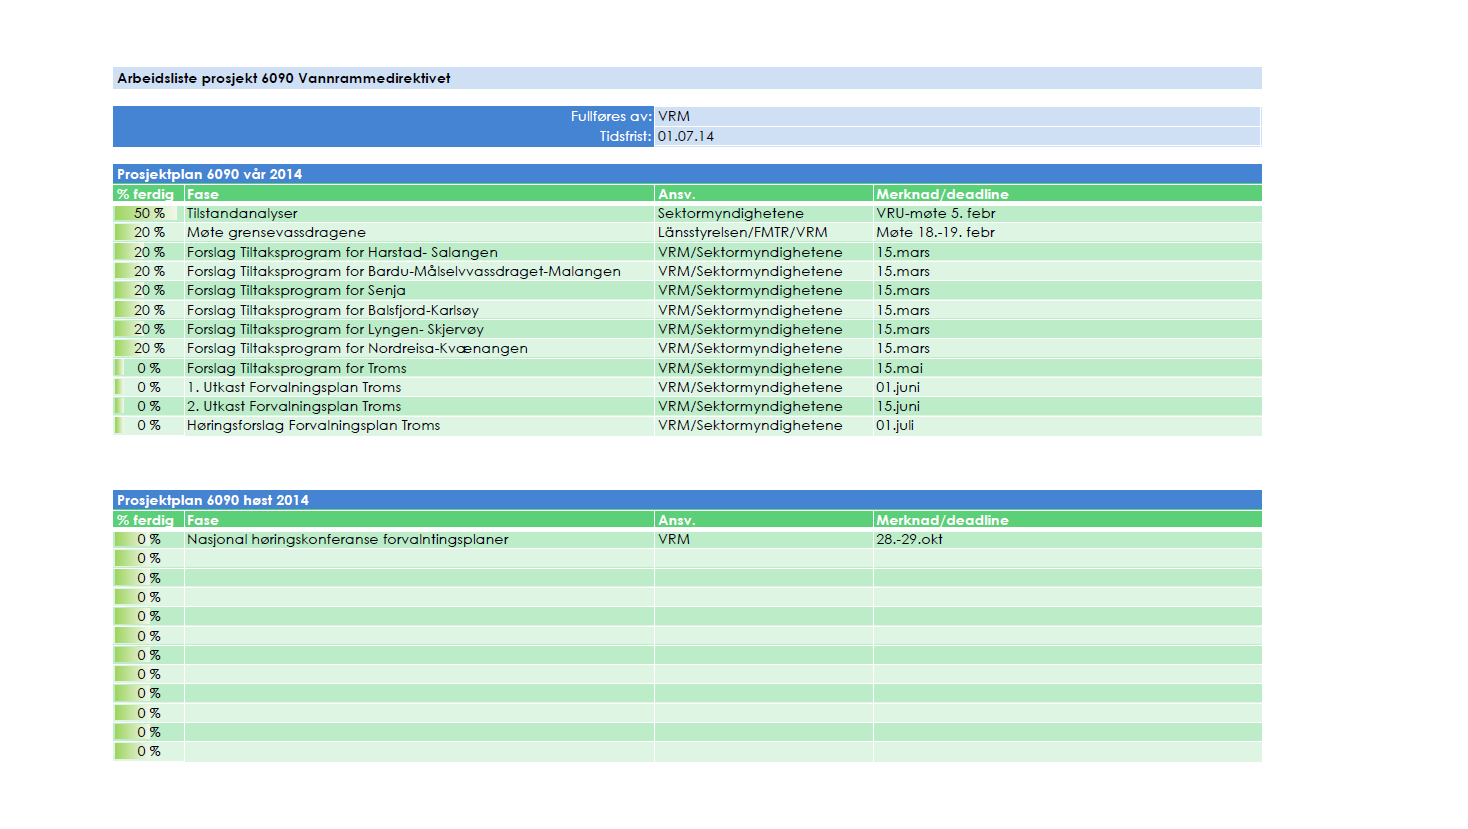This screenshot has height=829, width=1468.
Task: Click the 'Tidsfrist:' label cell
Action: 384,137
